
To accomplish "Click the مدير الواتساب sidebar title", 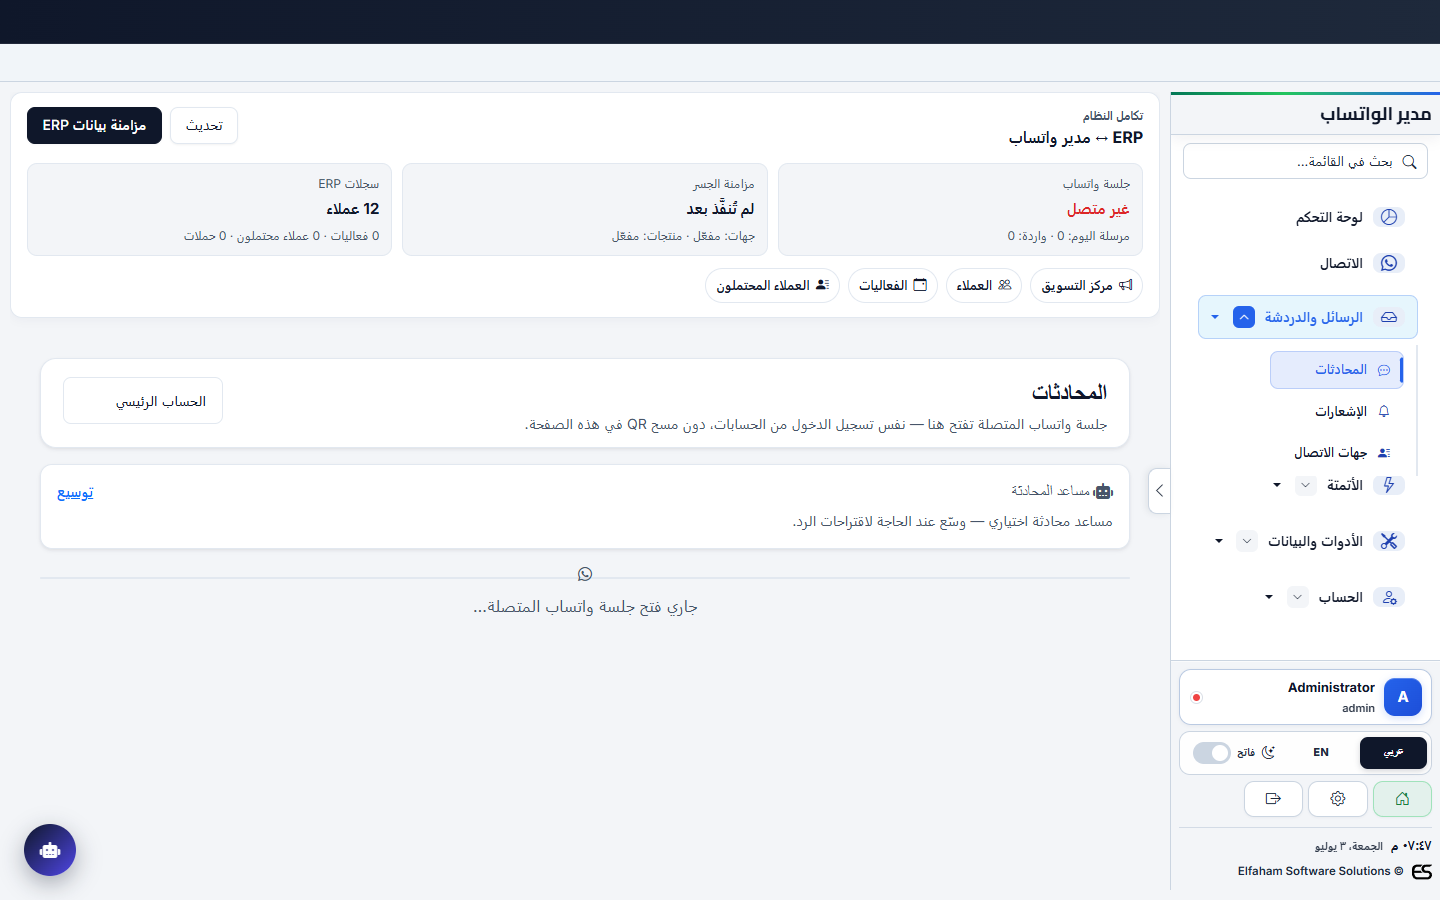I will 1375,114.
